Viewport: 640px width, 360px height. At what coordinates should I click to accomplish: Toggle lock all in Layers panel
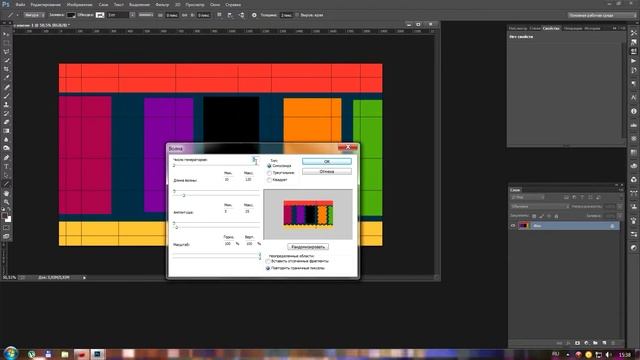click(x=556, y=216)
